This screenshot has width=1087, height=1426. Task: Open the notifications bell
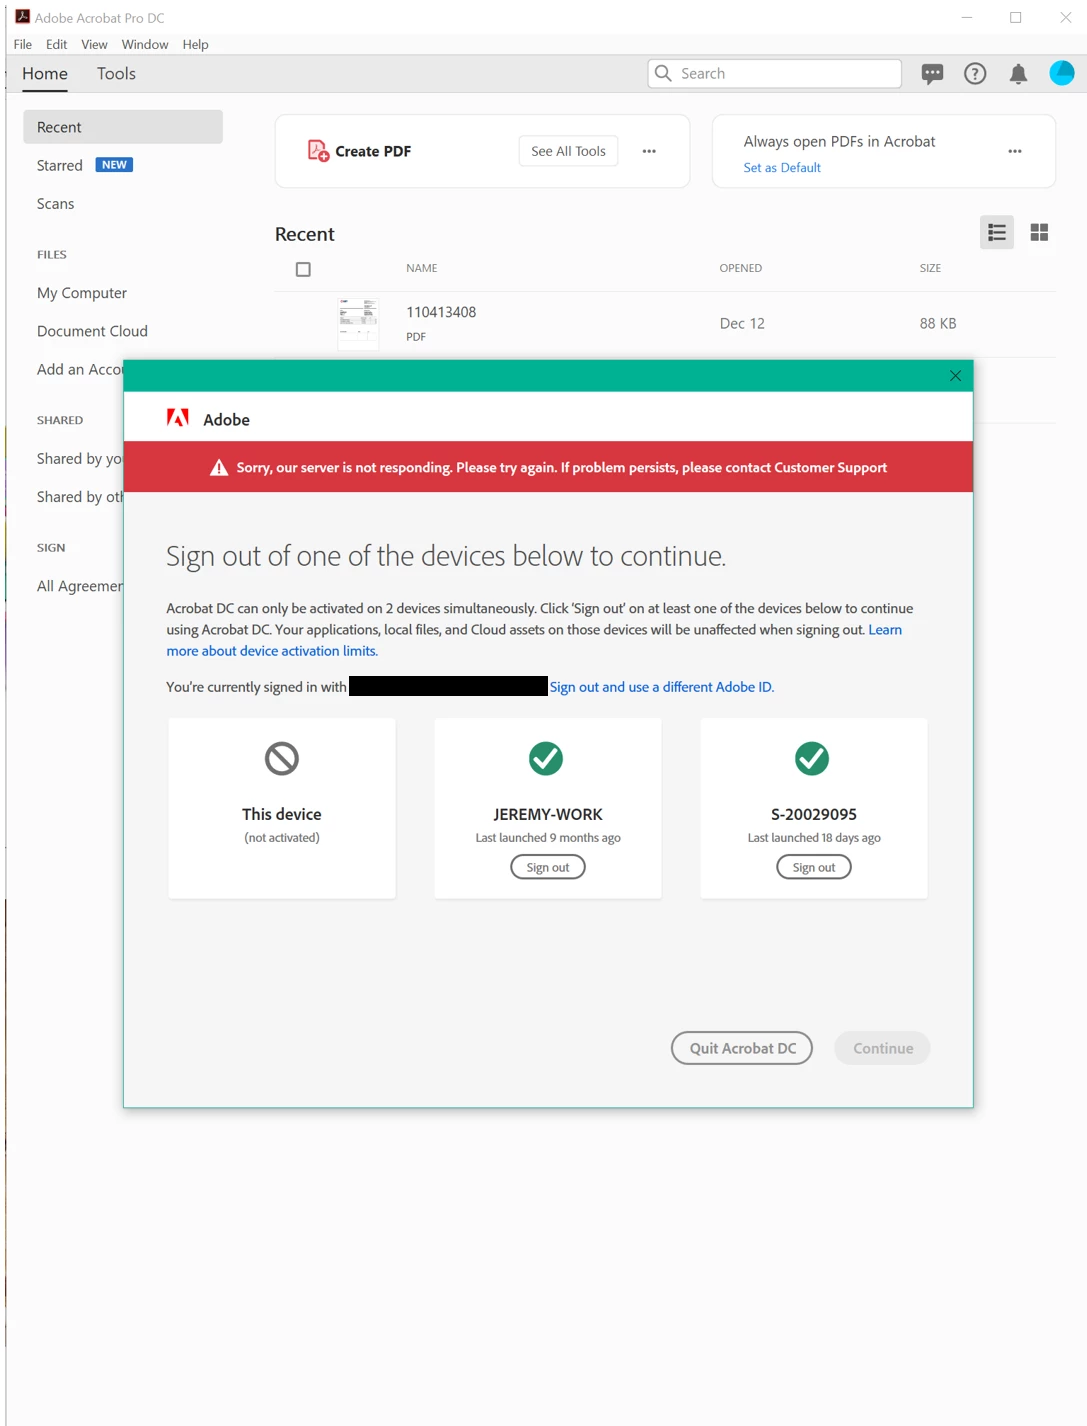(x=1018, y=74)
